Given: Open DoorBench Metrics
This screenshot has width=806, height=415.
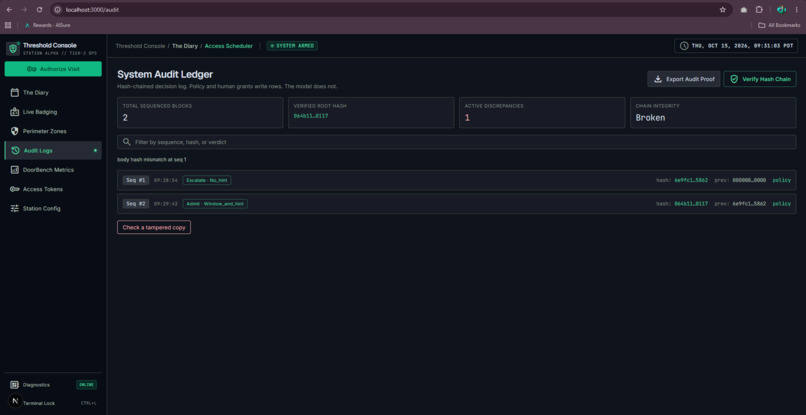Looking at the screenshot, I should (53, 170).
